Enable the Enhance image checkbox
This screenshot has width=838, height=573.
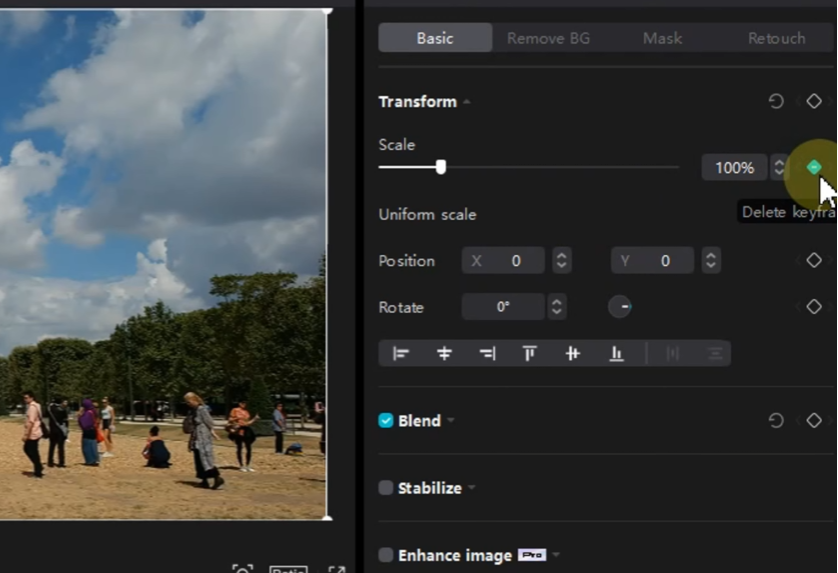click(386, 555)
